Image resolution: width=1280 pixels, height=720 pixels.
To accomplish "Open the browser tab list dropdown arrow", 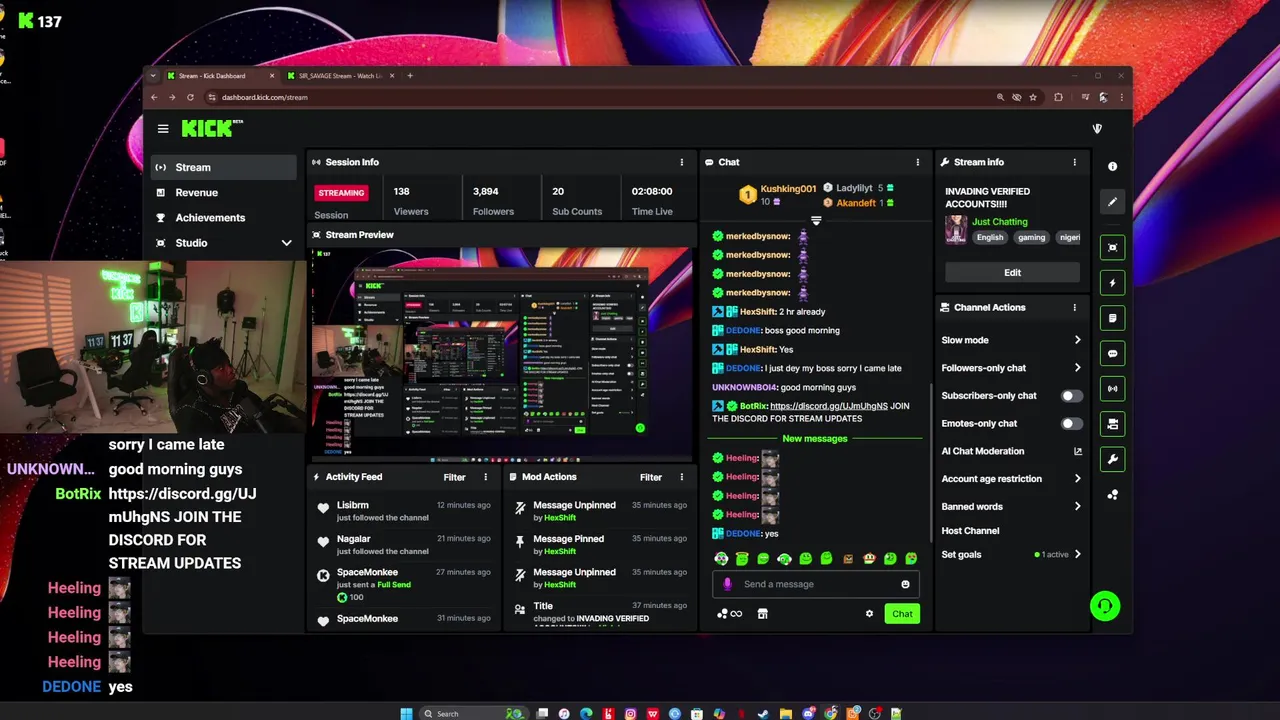I will point(153,76).
